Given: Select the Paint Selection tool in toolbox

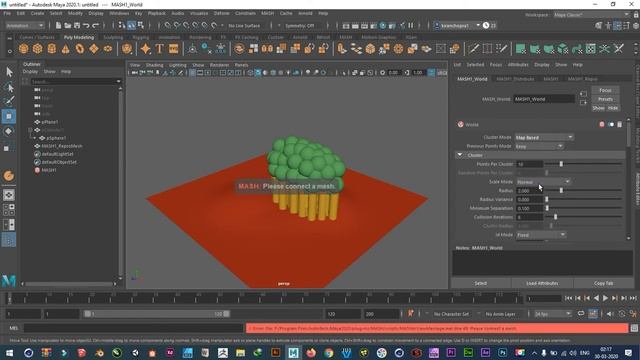Looking at the screenshot, I should (9, 101).
